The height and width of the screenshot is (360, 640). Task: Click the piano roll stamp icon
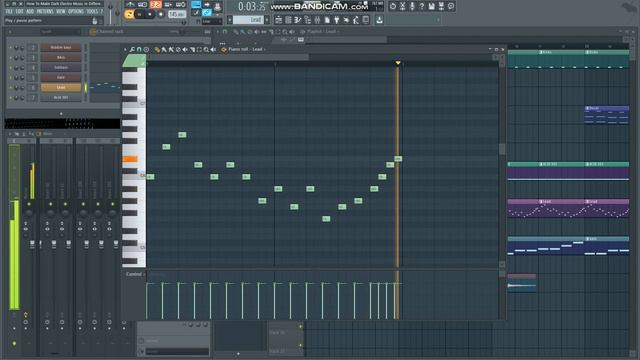(146, 49)
